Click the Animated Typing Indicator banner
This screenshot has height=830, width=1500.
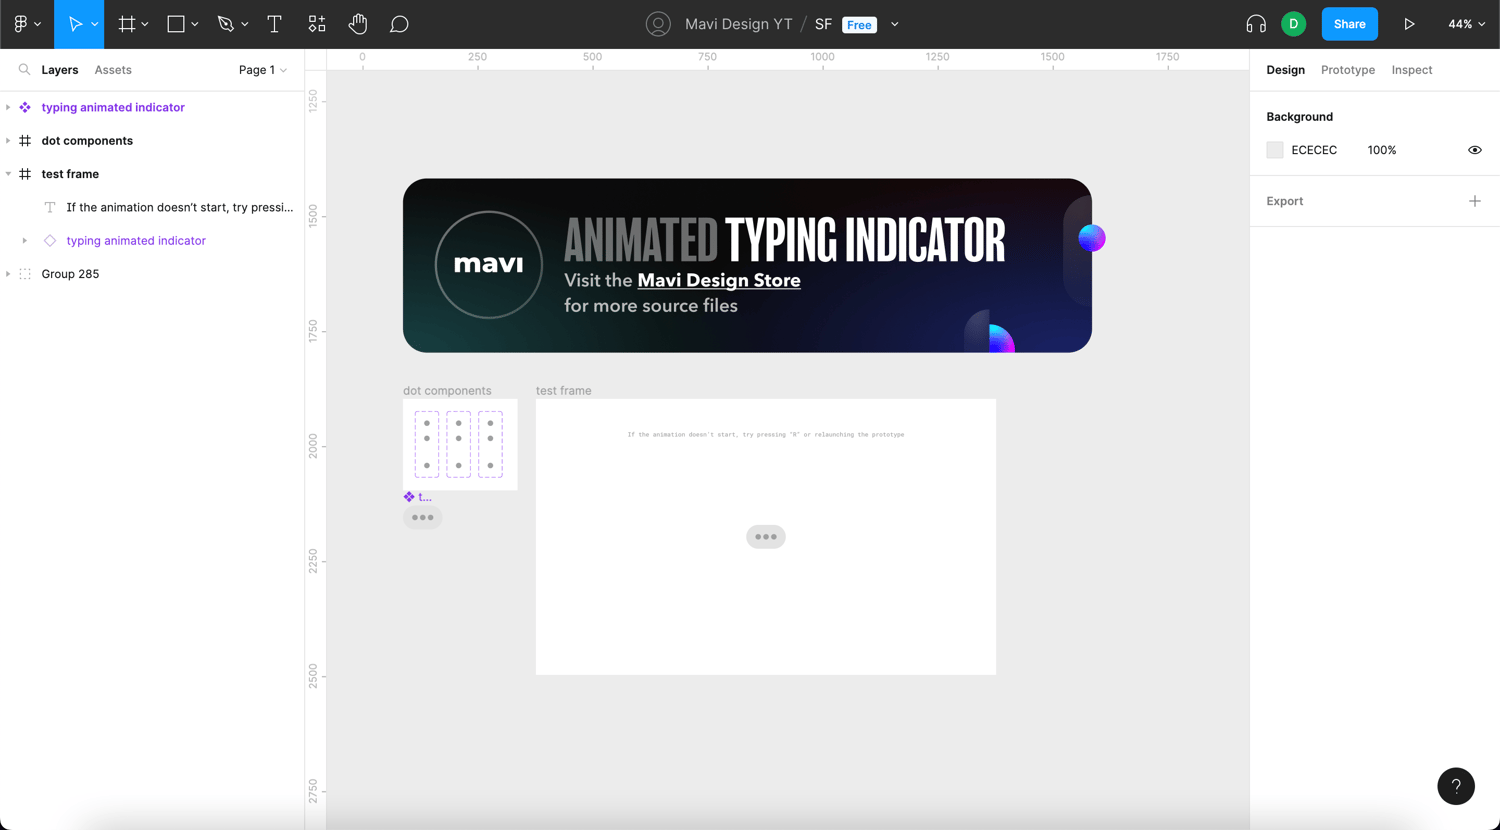click(747, 265)
